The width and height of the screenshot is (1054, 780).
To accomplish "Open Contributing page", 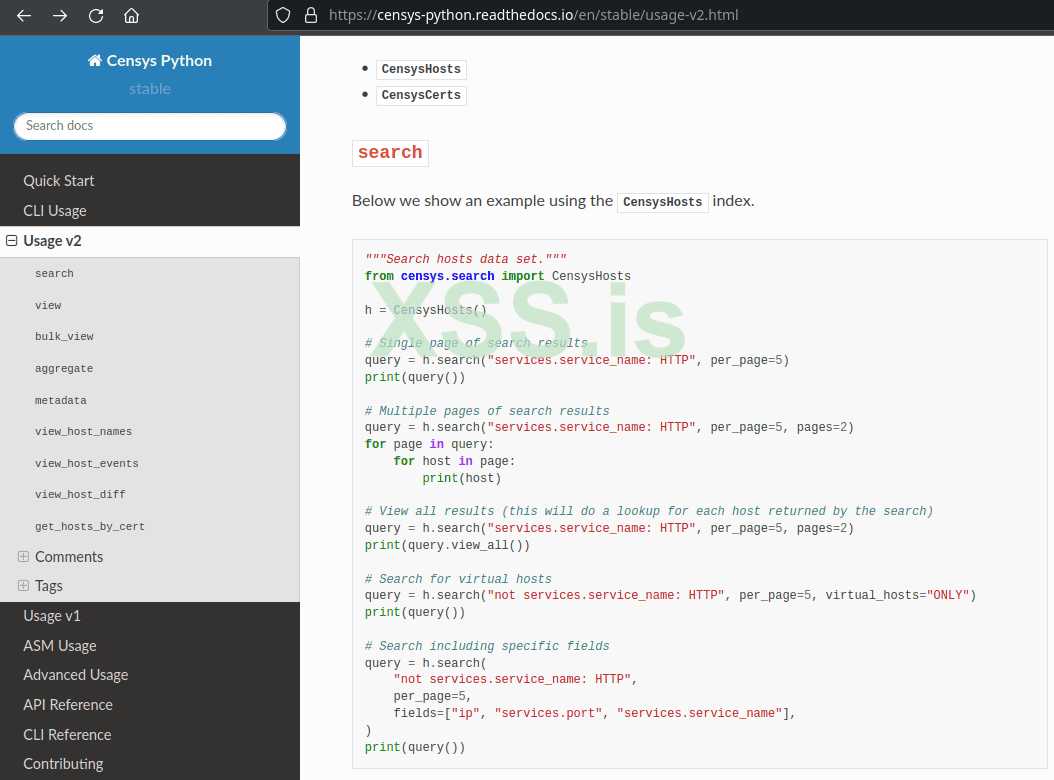I will [63, 764].
